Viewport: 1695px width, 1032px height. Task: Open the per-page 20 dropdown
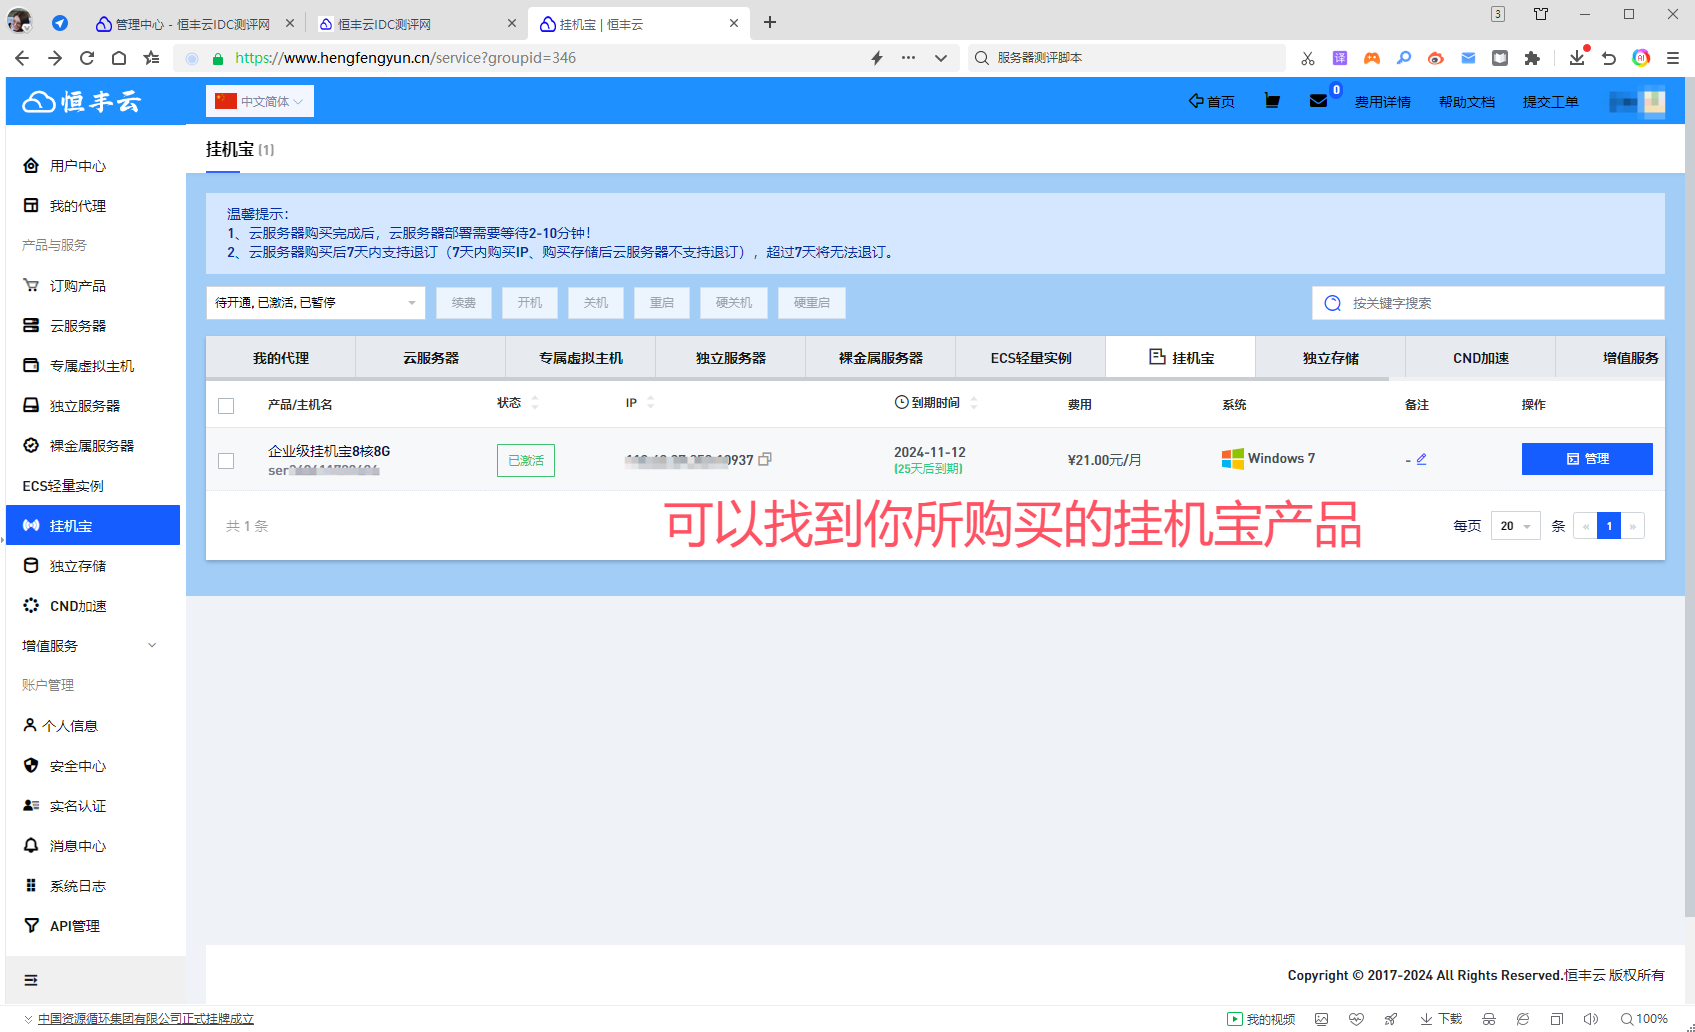[x=1515, y=526]
